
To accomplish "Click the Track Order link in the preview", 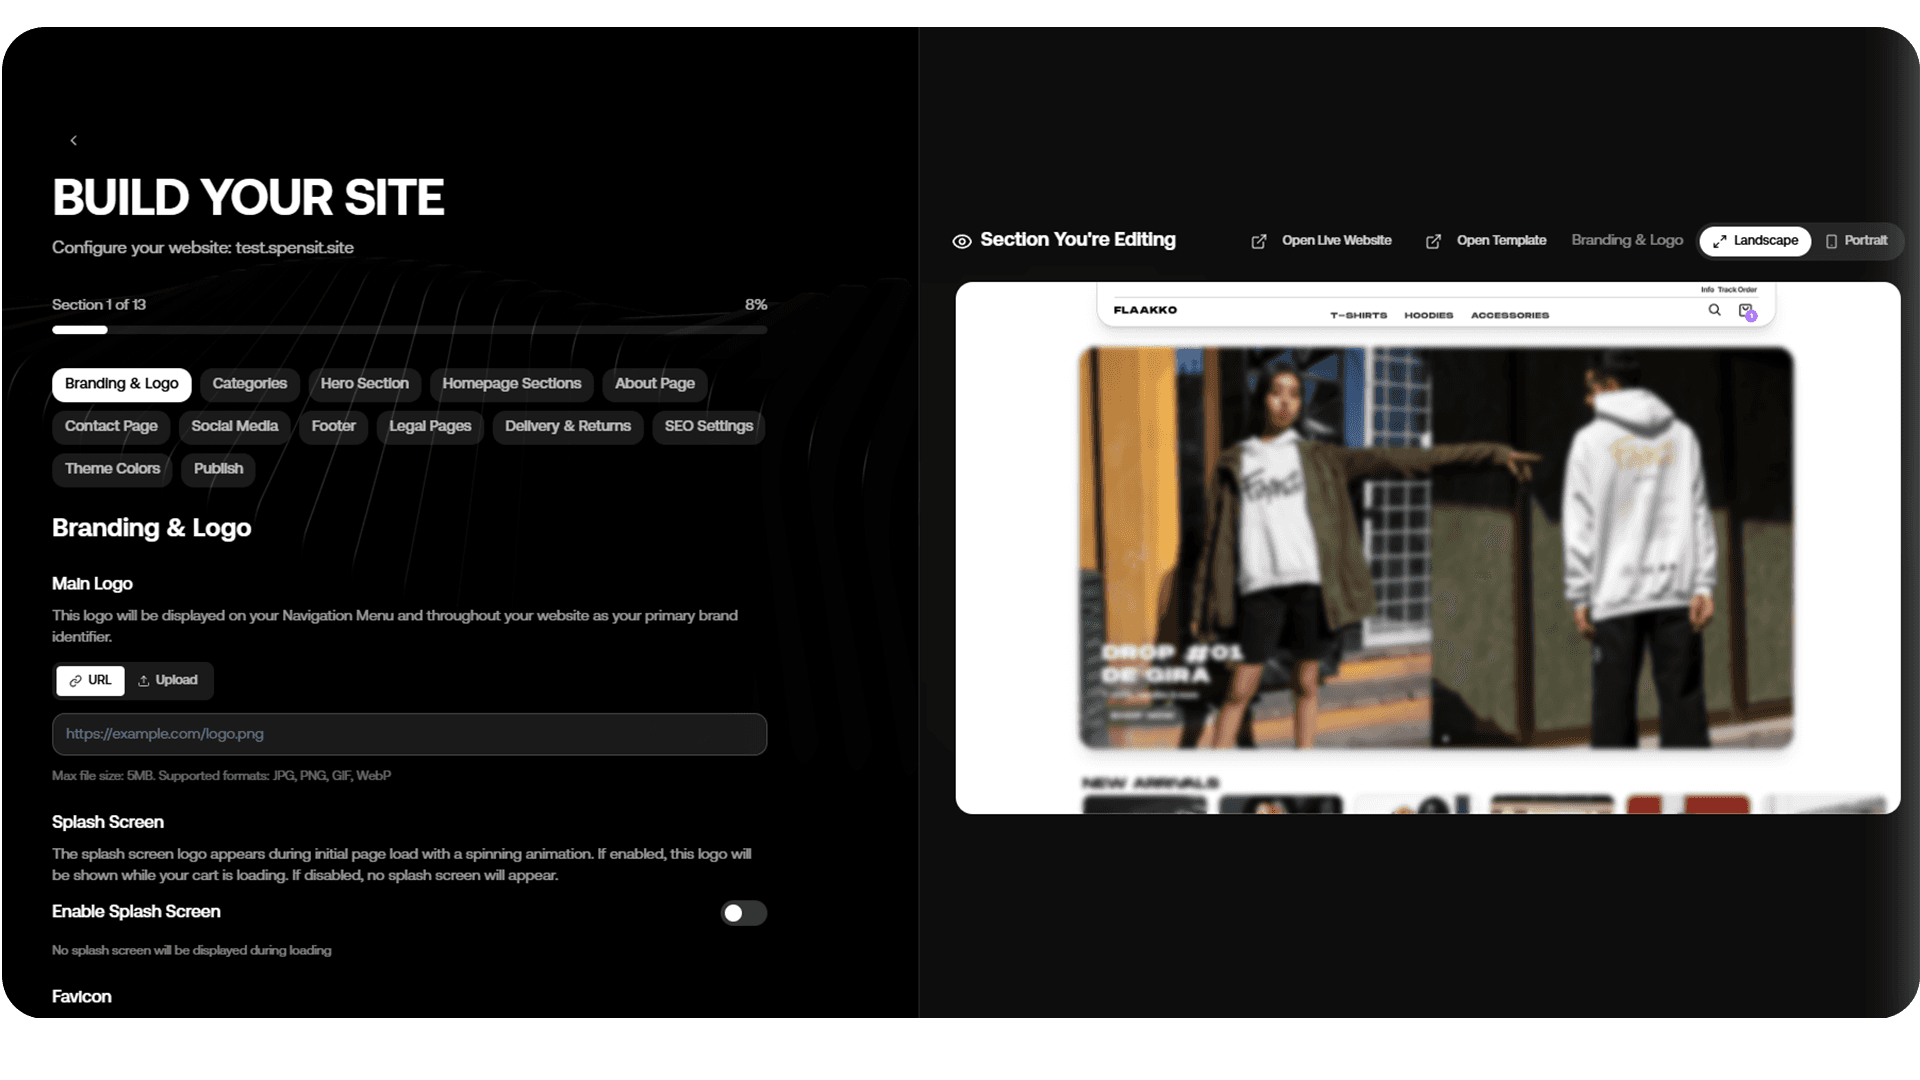I will (x=1737, y=290).
